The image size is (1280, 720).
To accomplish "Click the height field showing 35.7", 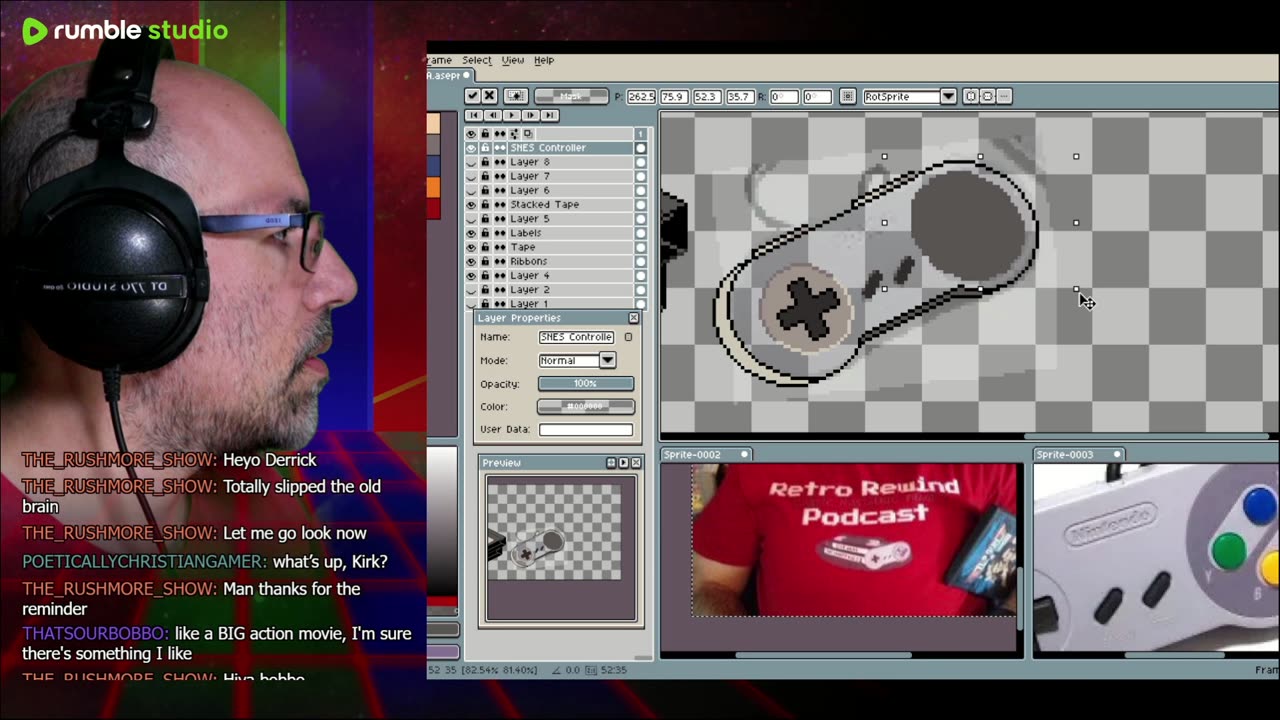I will coord(738,96).
